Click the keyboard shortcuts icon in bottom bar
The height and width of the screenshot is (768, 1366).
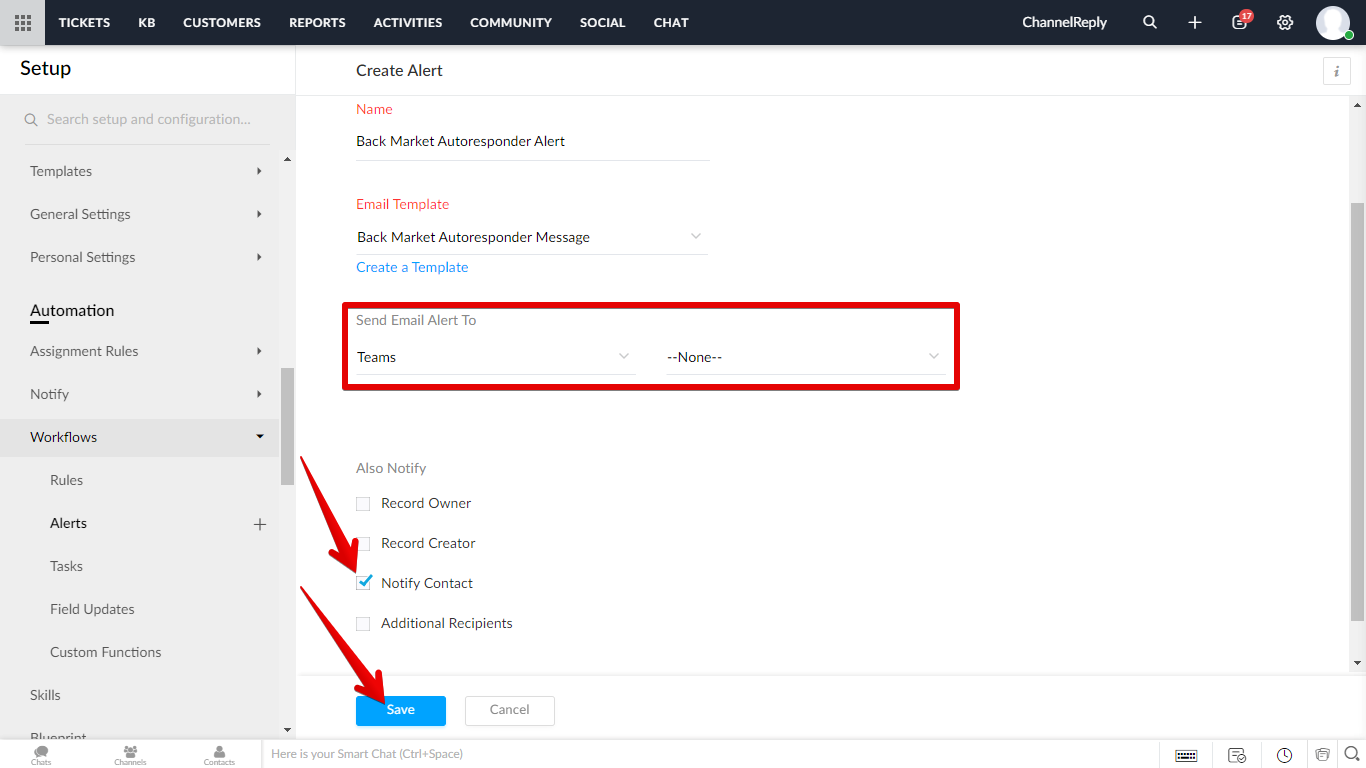coord(1186,755)
